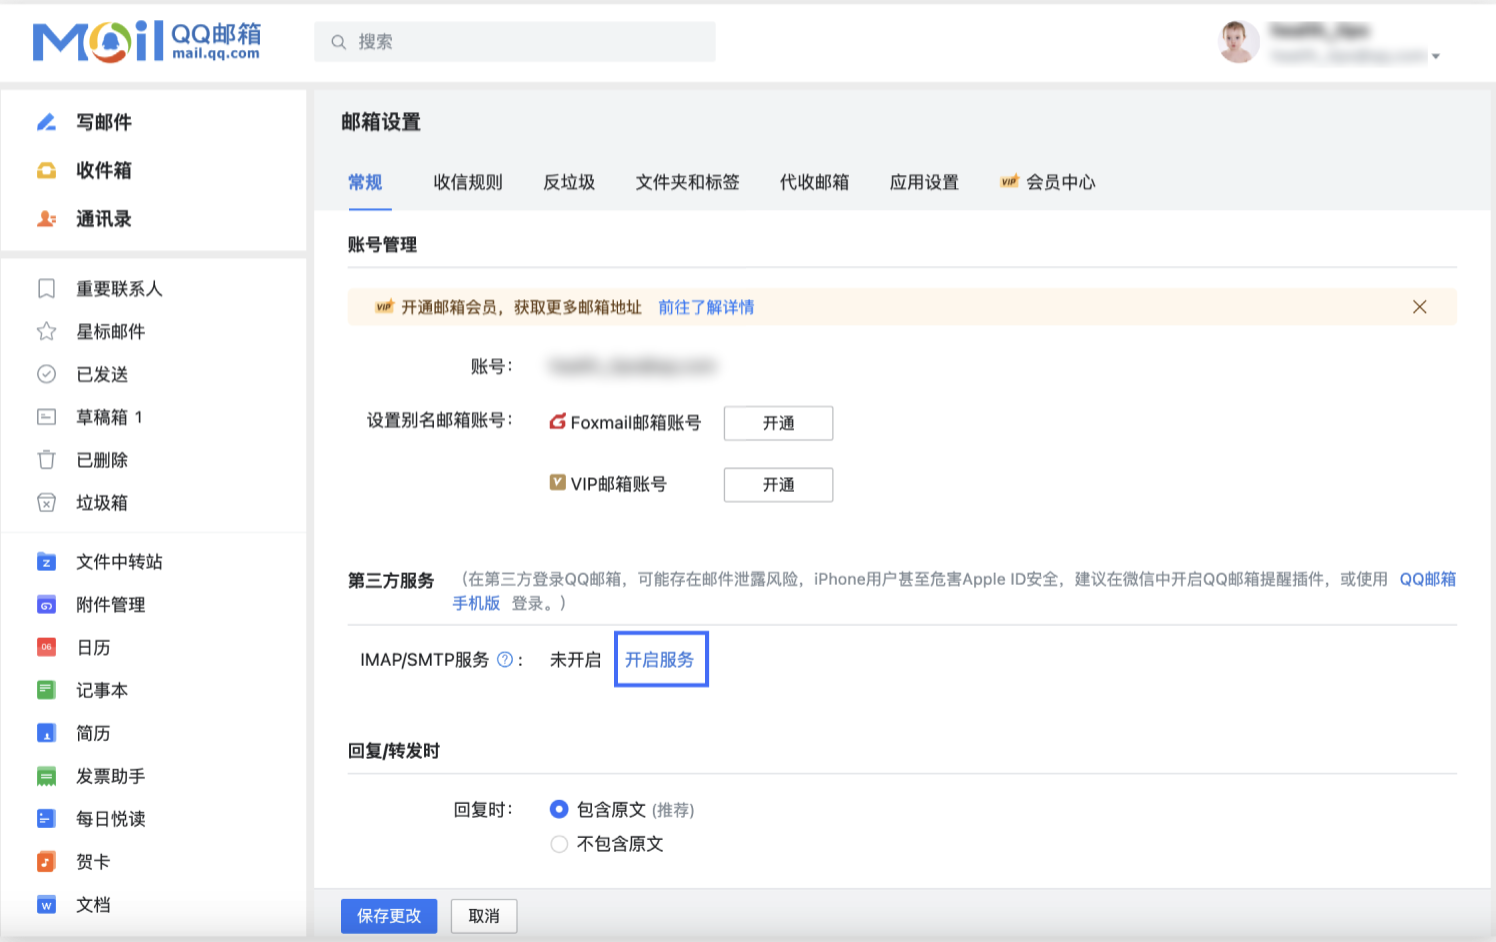
Task: Select the 不包含原文 reply option
Action: [559, 844]
